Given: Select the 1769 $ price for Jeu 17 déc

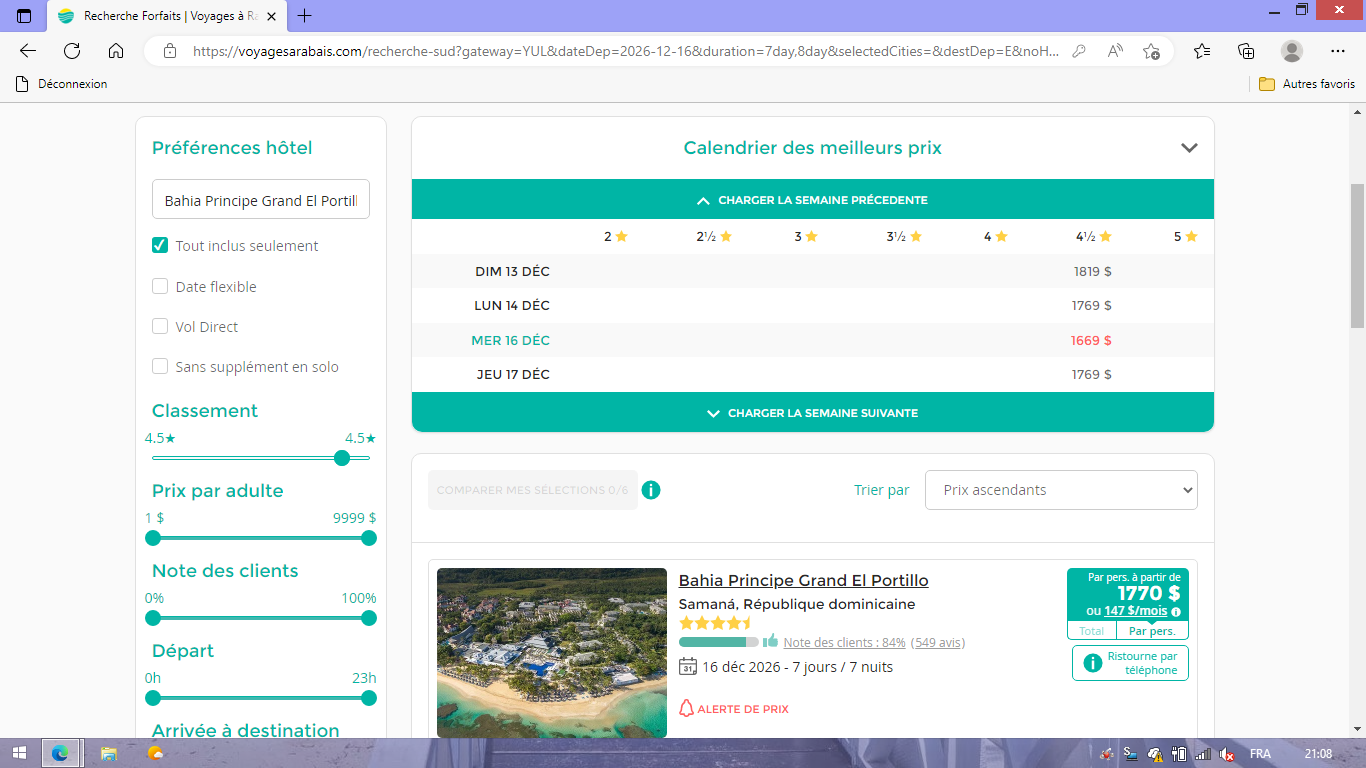Looking at the screenshot, I should (1092, 374).
